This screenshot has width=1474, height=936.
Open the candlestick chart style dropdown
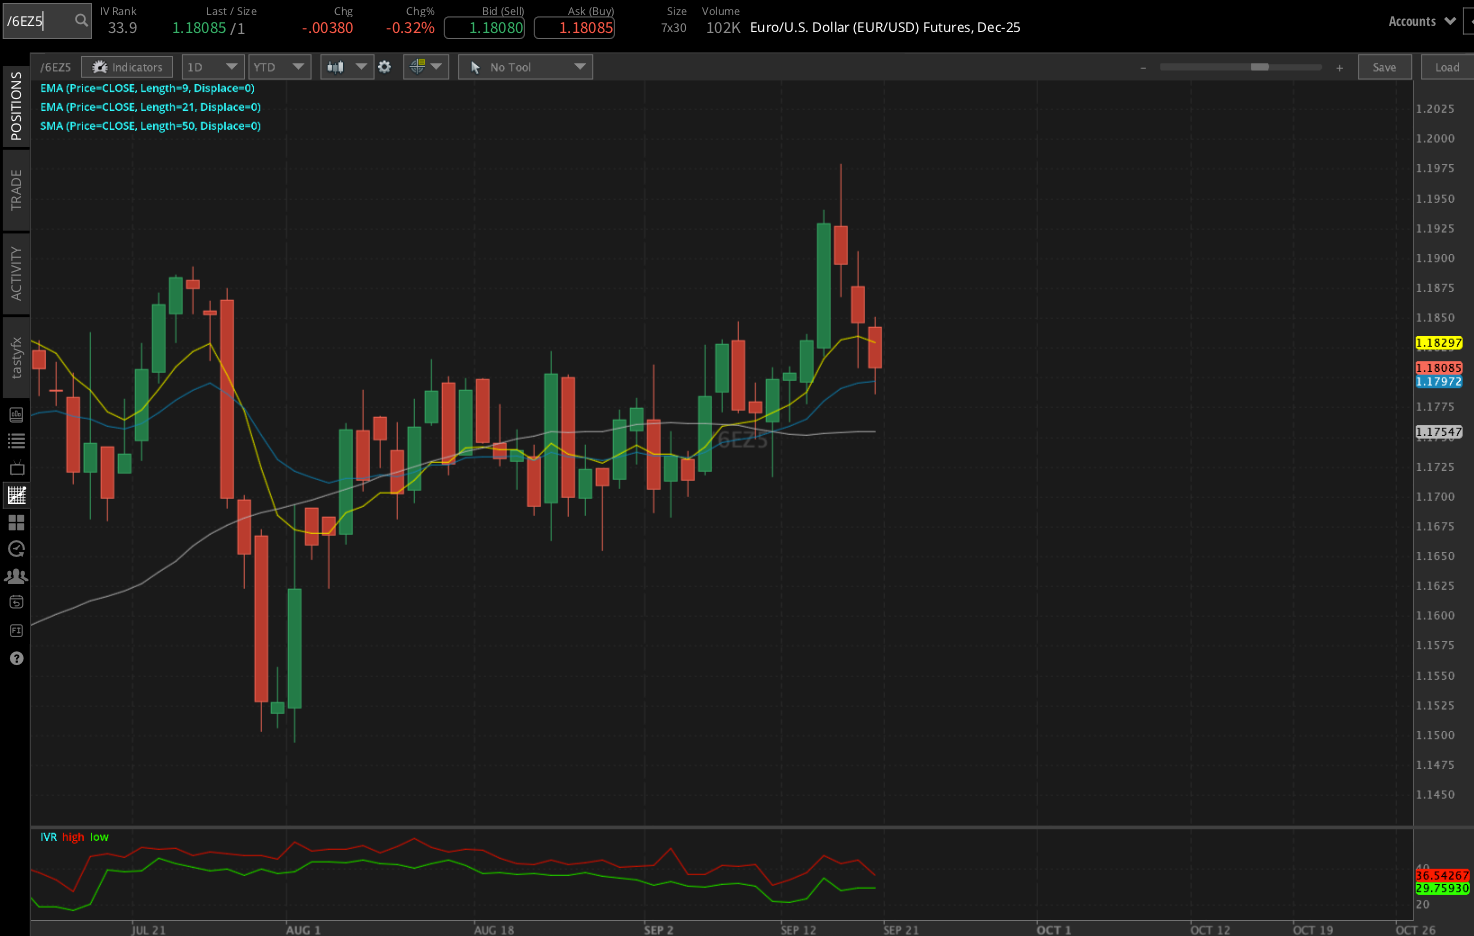click(347, 67)
